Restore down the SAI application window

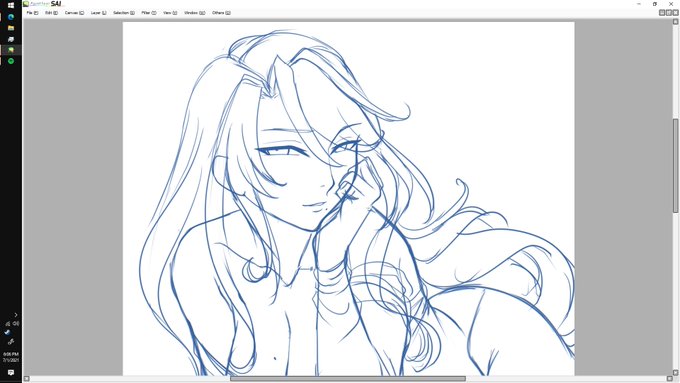point(655,4)
